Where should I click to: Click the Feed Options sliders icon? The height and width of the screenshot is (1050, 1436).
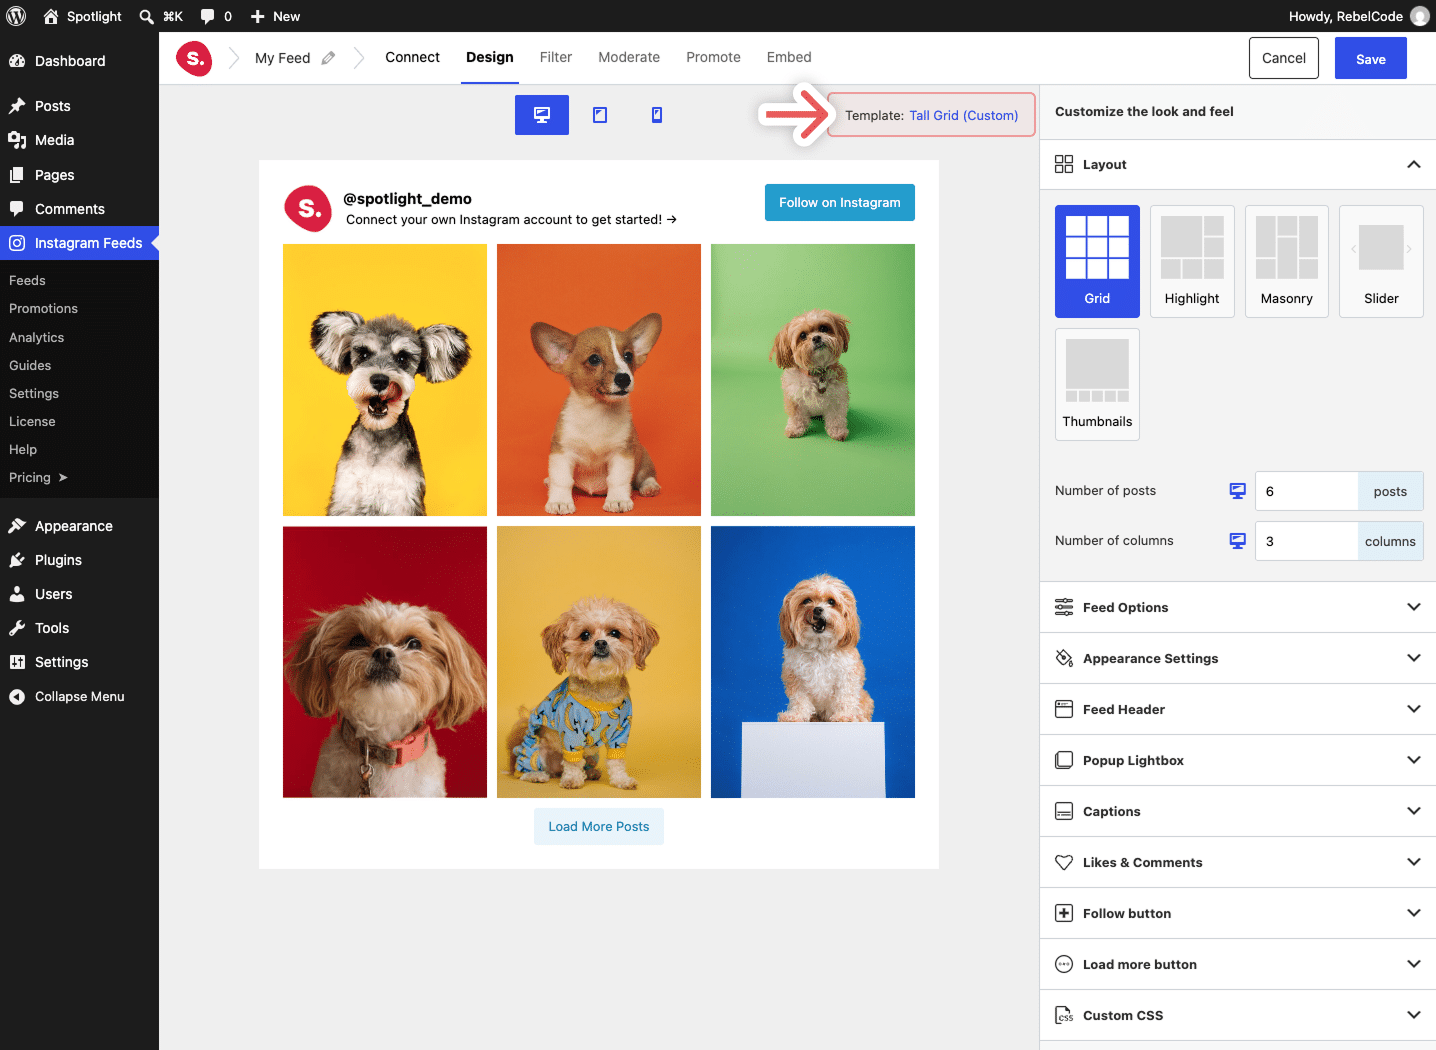pyautogui.click(x=1064, y=607)
